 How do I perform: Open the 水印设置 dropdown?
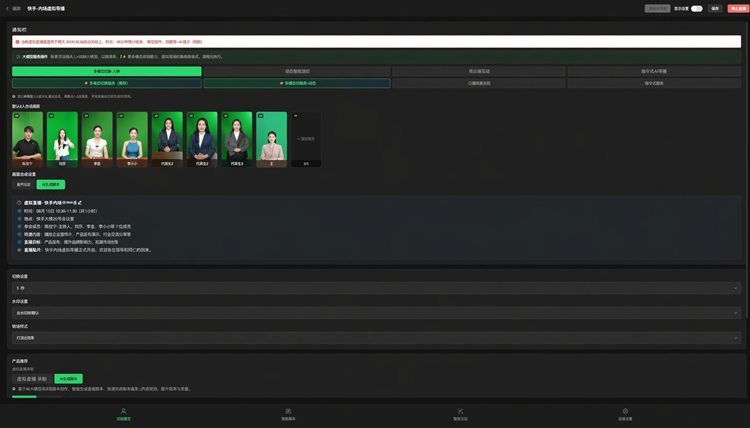(x=376, y=313)
